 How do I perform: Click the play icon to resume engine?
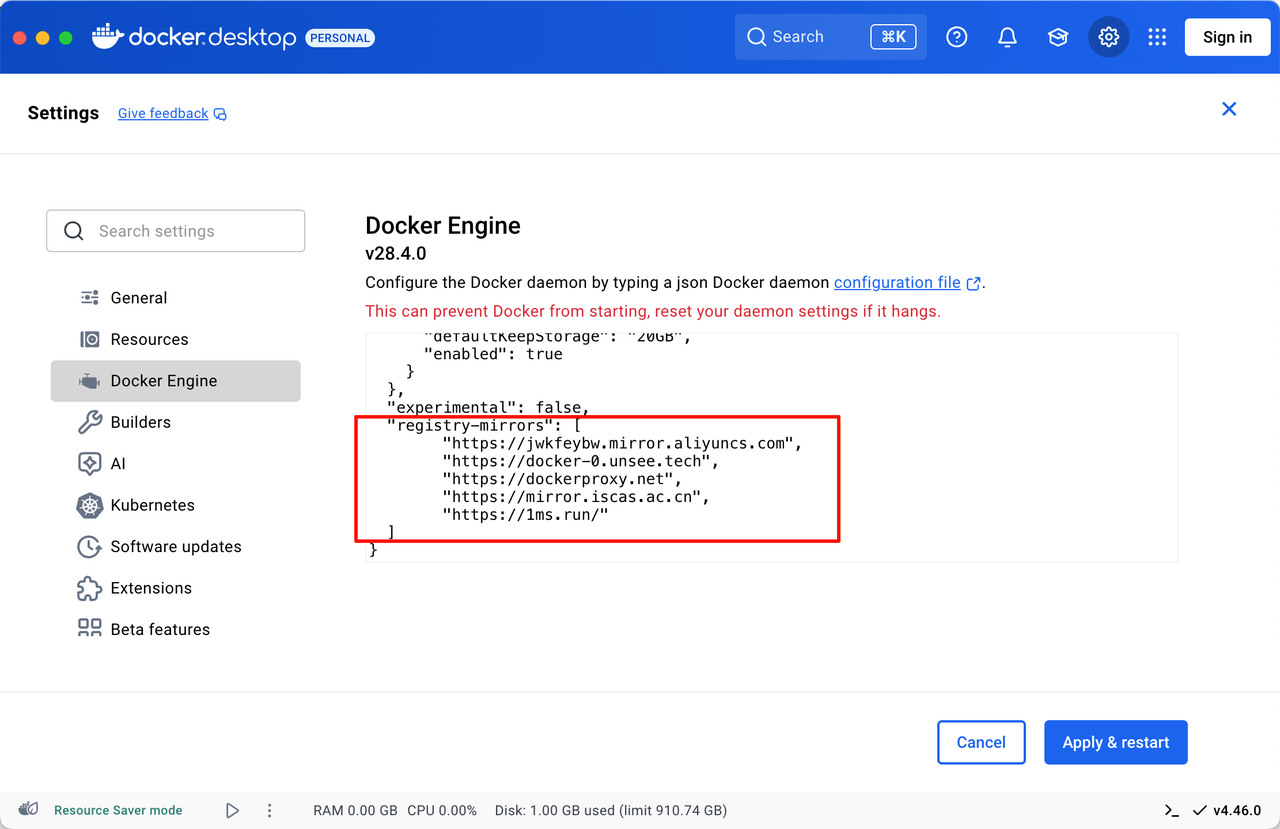pyautogui.click(x=232, y=810)
